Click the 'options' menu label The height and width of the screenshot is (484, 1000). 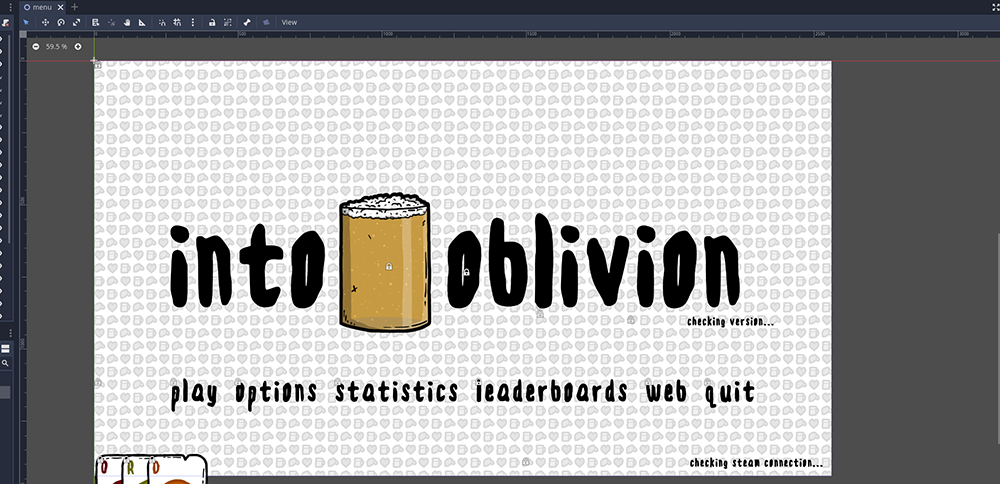276,393
